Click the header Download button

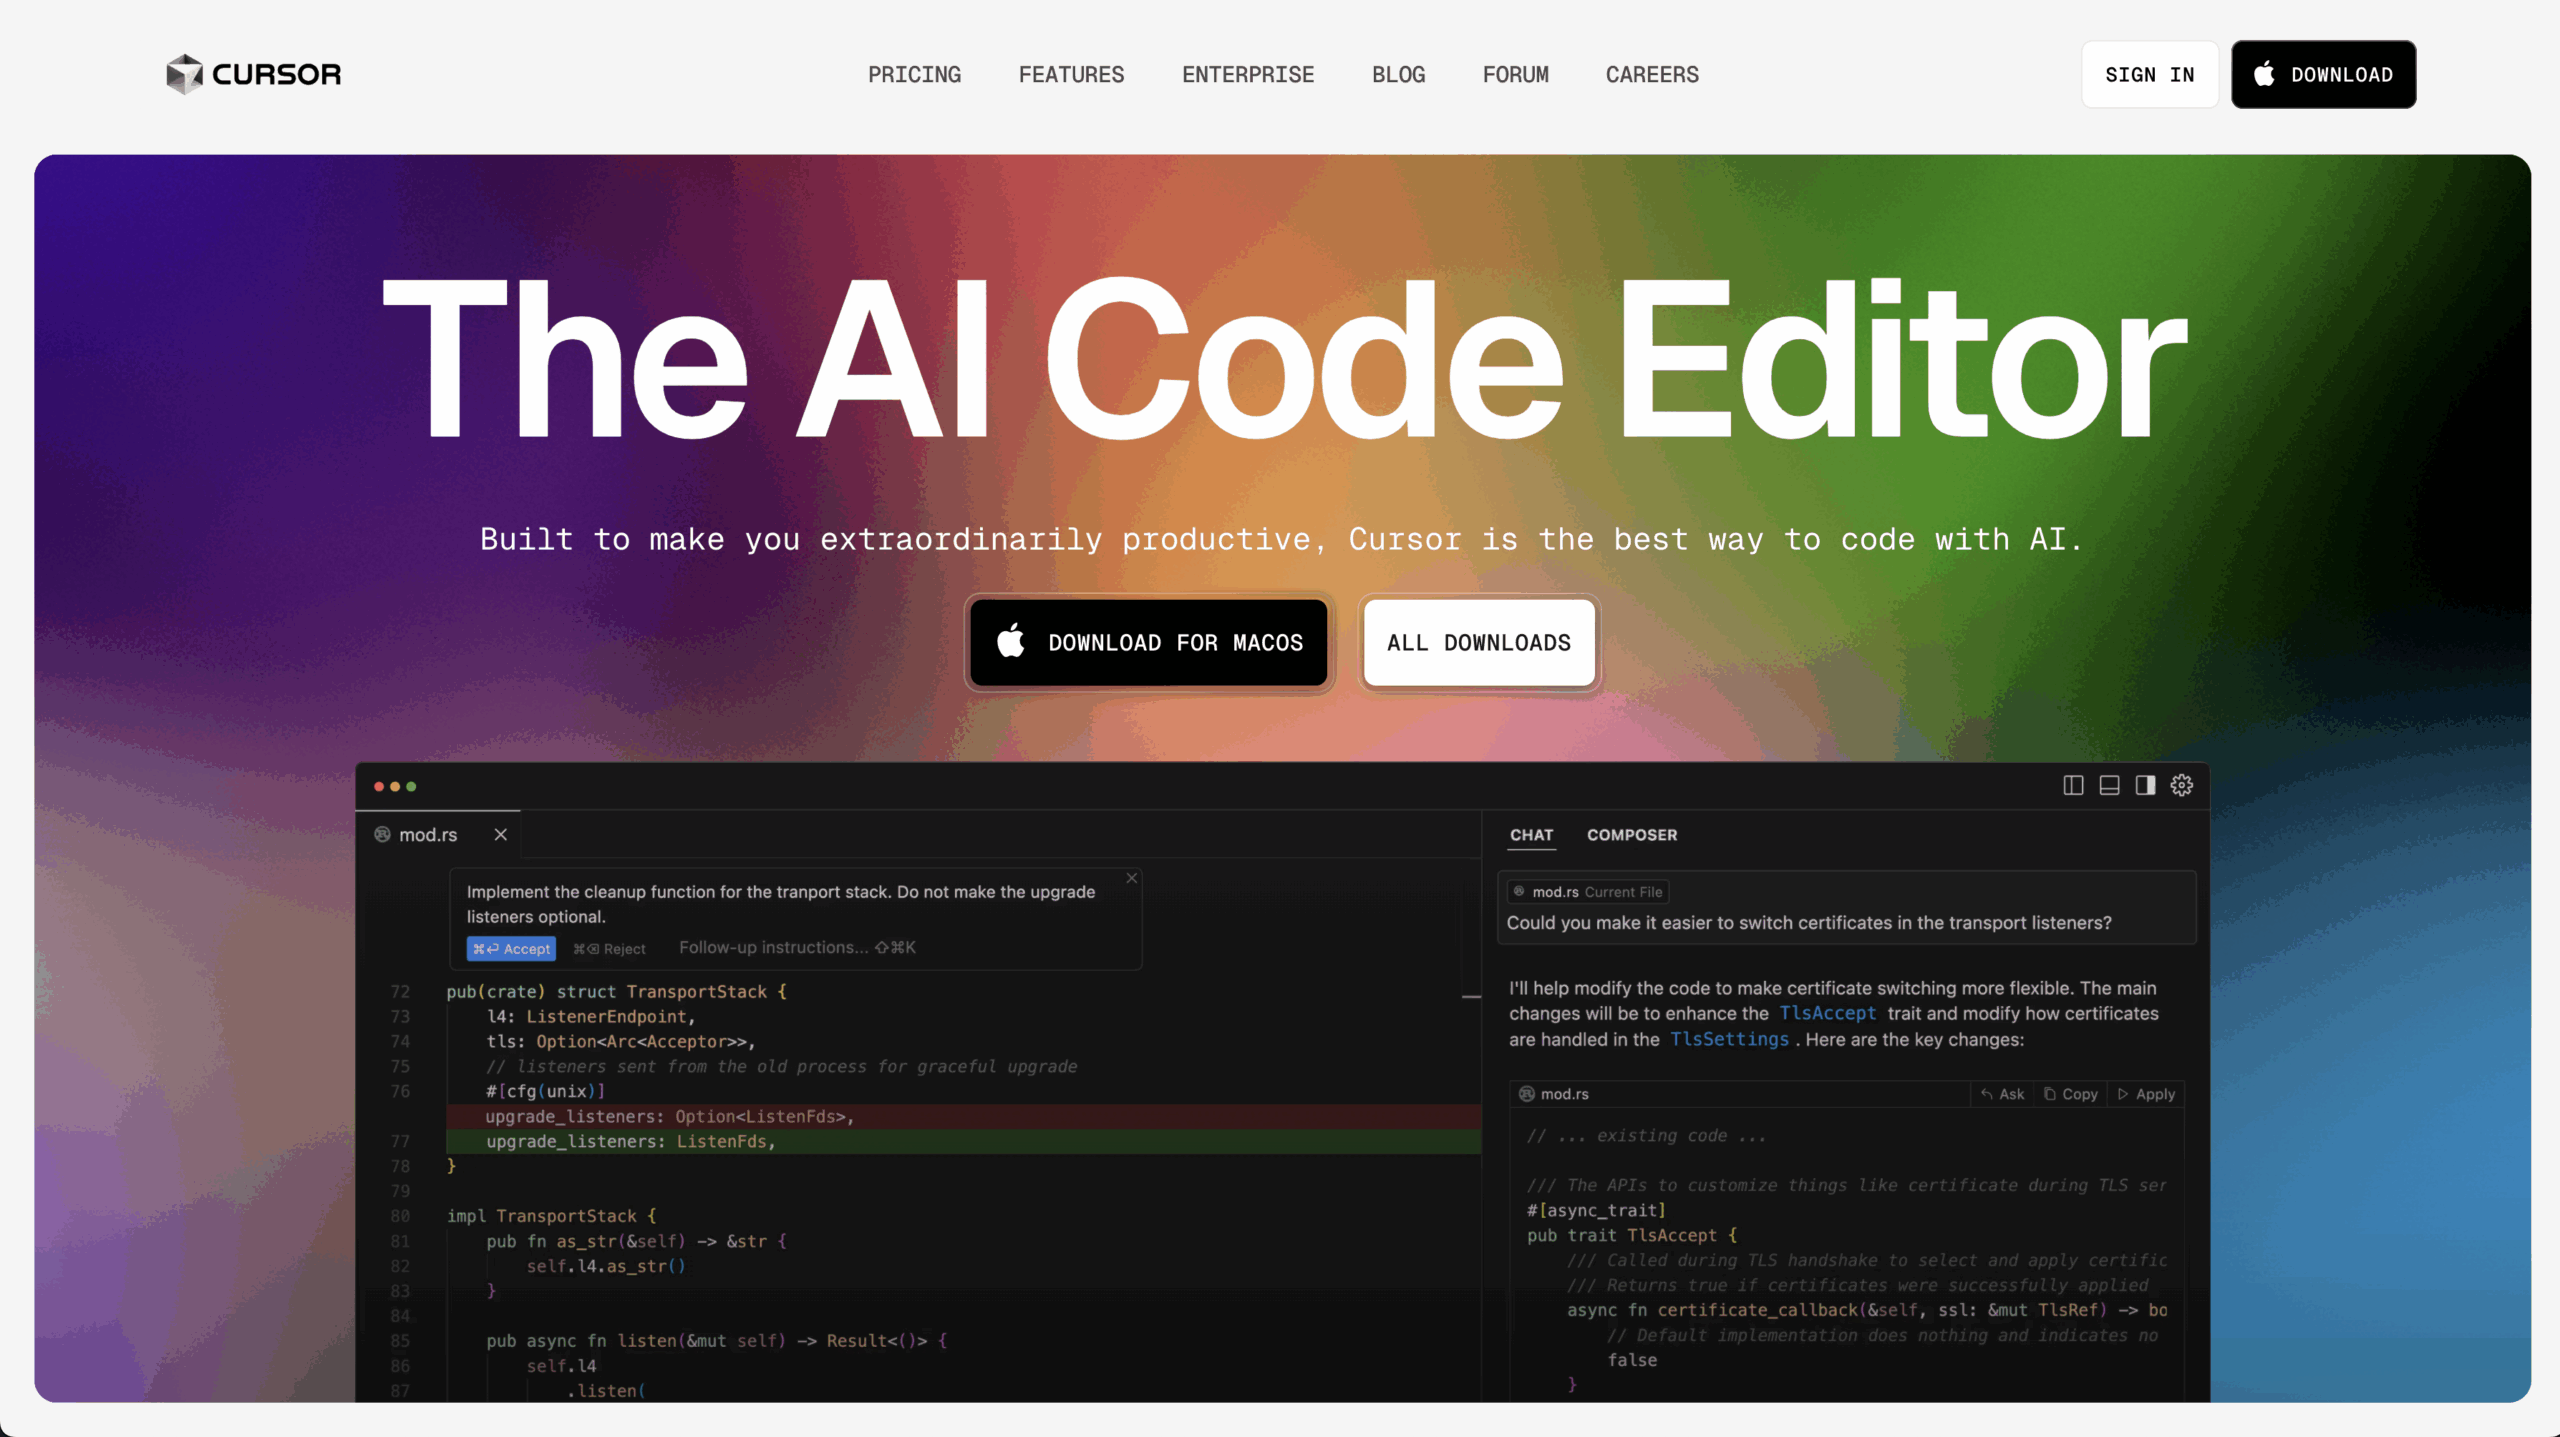pos(2323,75)
